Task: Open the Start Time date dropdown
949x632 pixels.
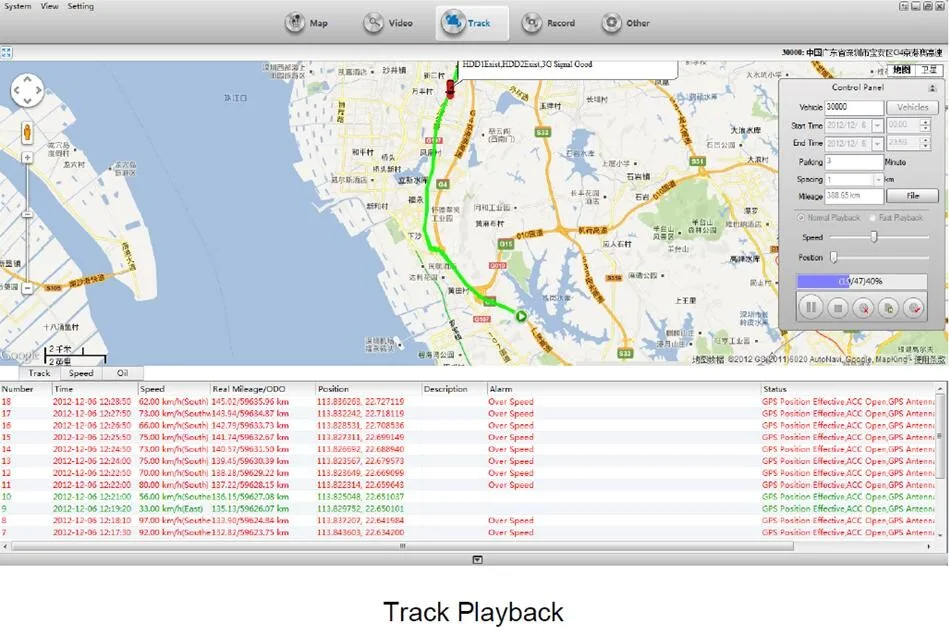Action: coord(877,126)
